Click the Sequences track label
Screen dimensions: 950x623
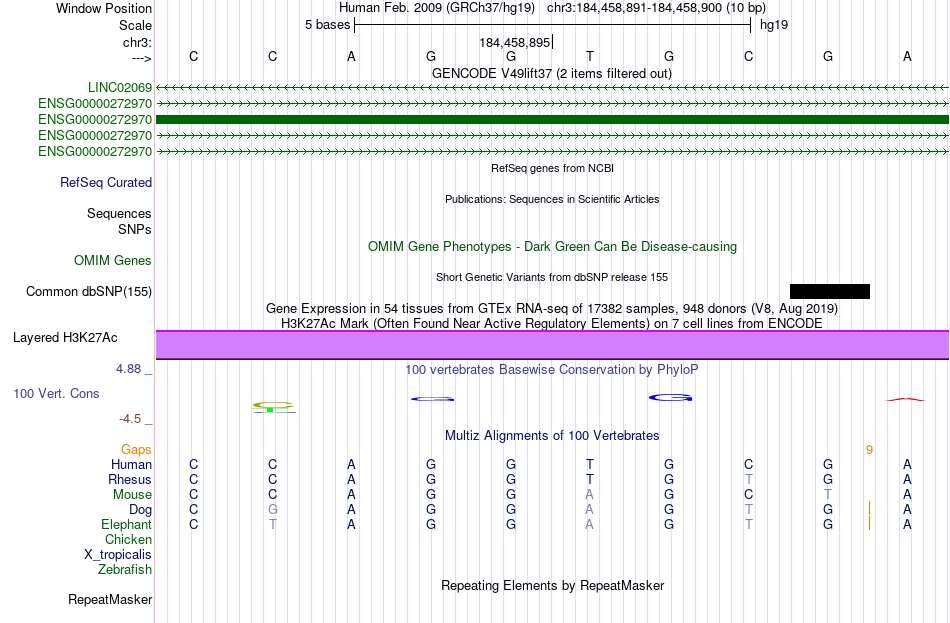119,213
